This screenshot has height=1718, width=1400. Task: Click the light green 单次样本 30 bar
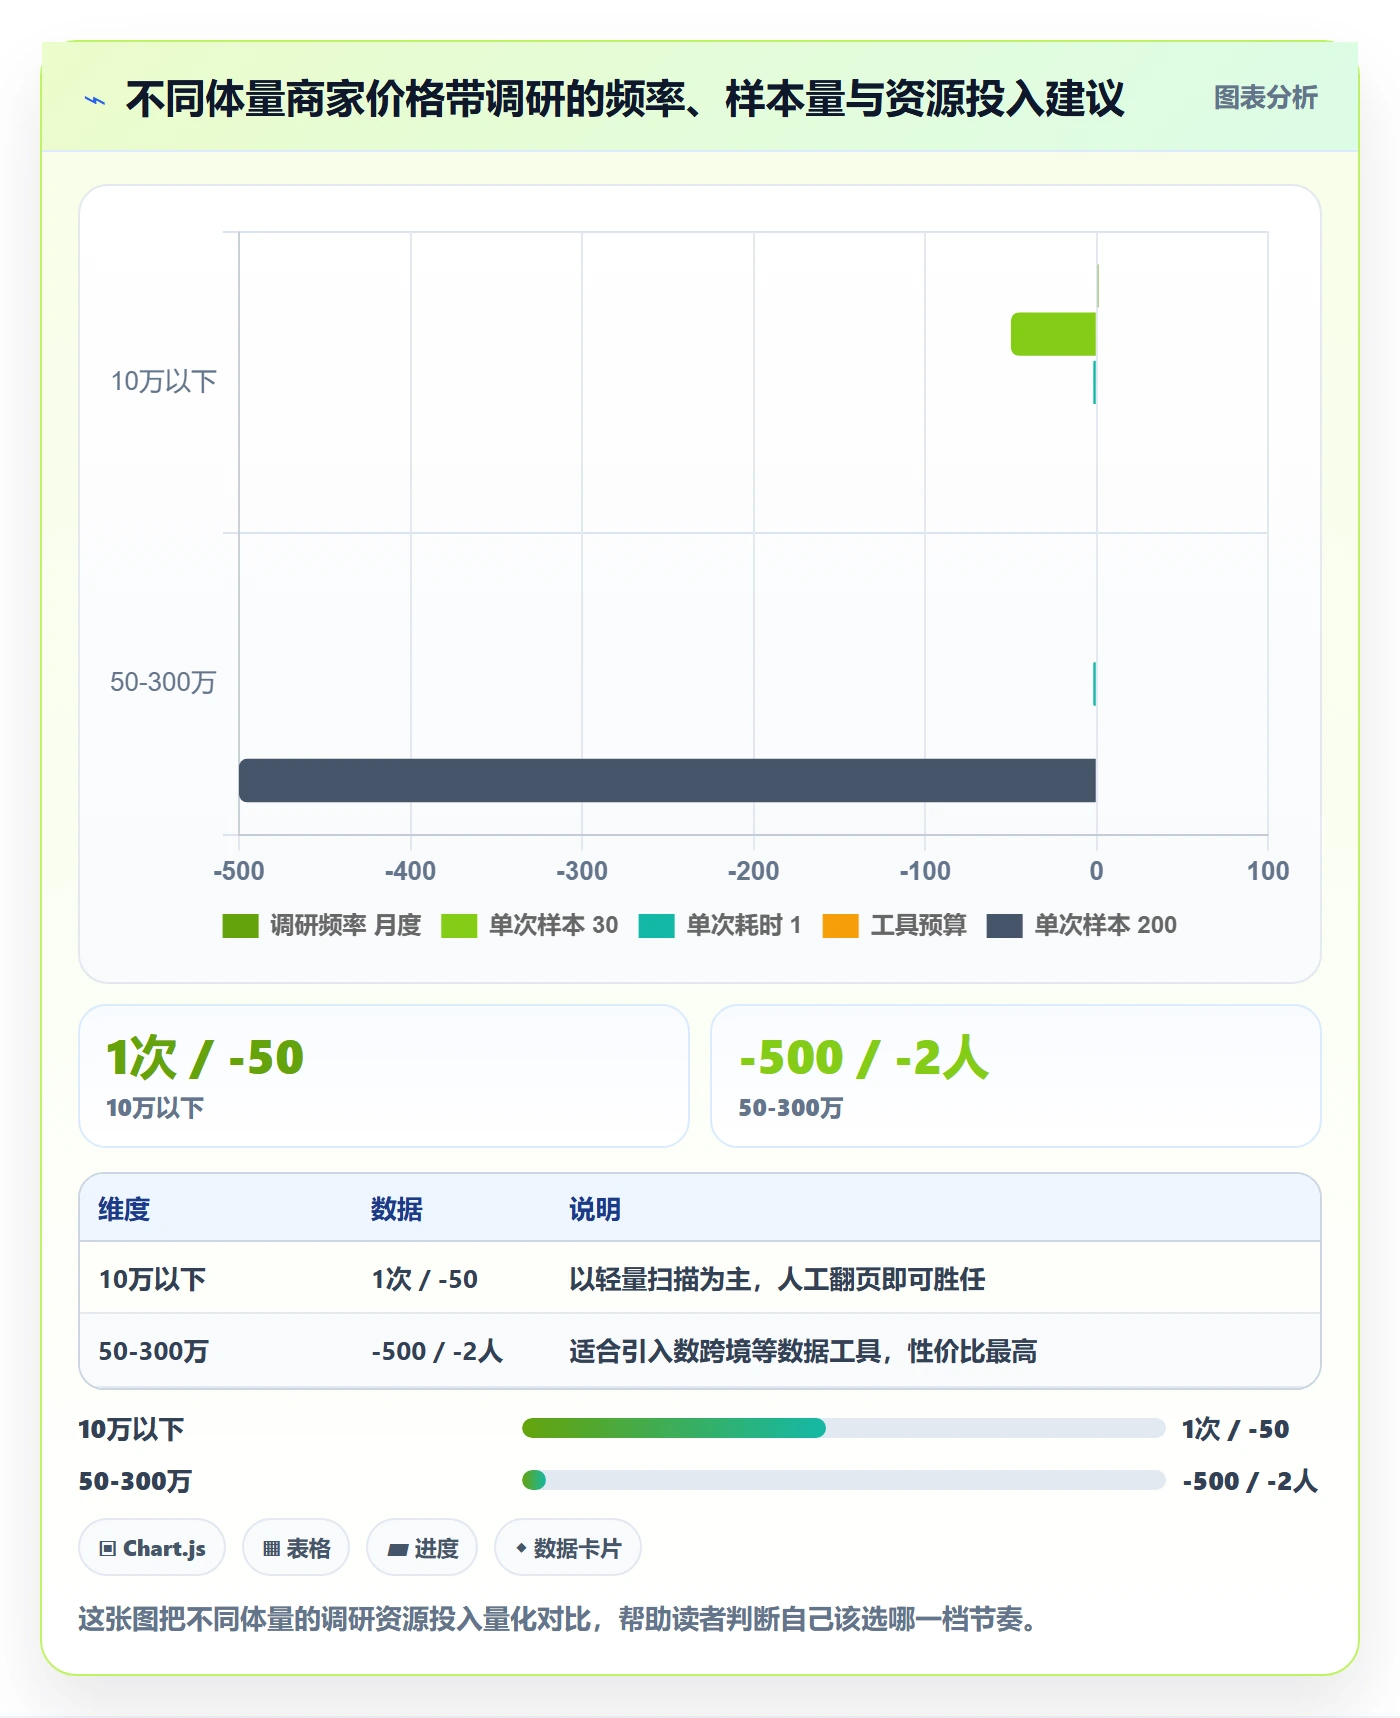point(1053,334)
